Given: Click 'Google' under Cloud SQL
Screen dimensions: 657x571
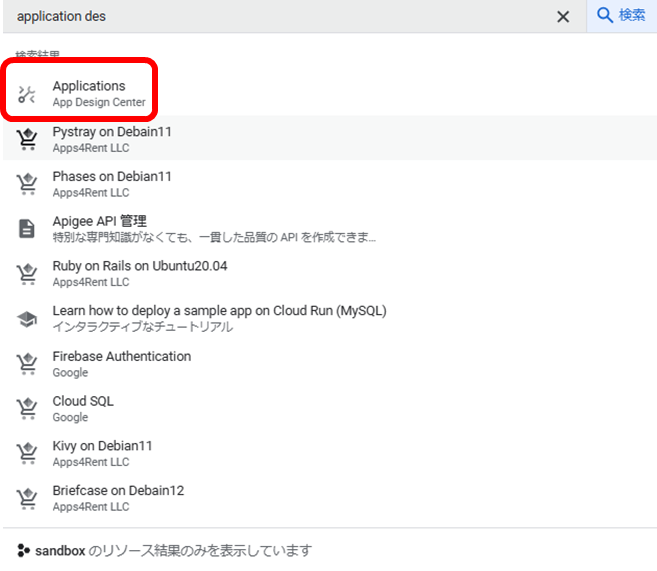Looking at the screenshot, I should pyautogui.click(x=70, y=418).
